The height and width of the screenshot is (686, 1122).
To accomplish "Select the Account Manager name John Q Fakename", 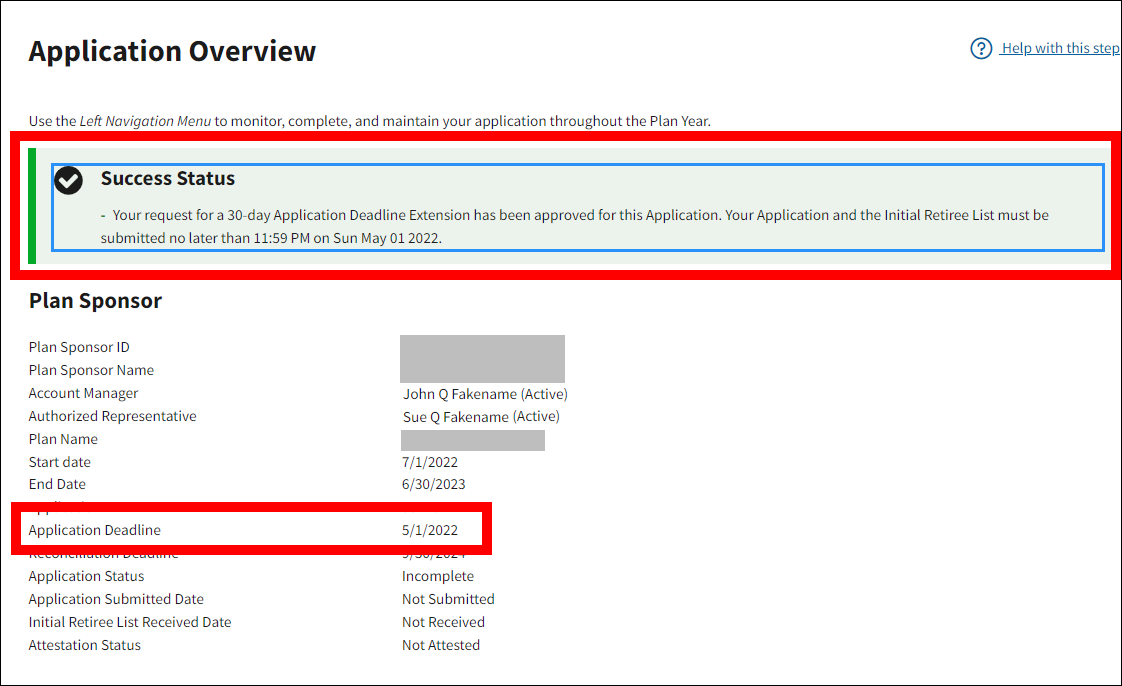I will (x=485, y=394).
